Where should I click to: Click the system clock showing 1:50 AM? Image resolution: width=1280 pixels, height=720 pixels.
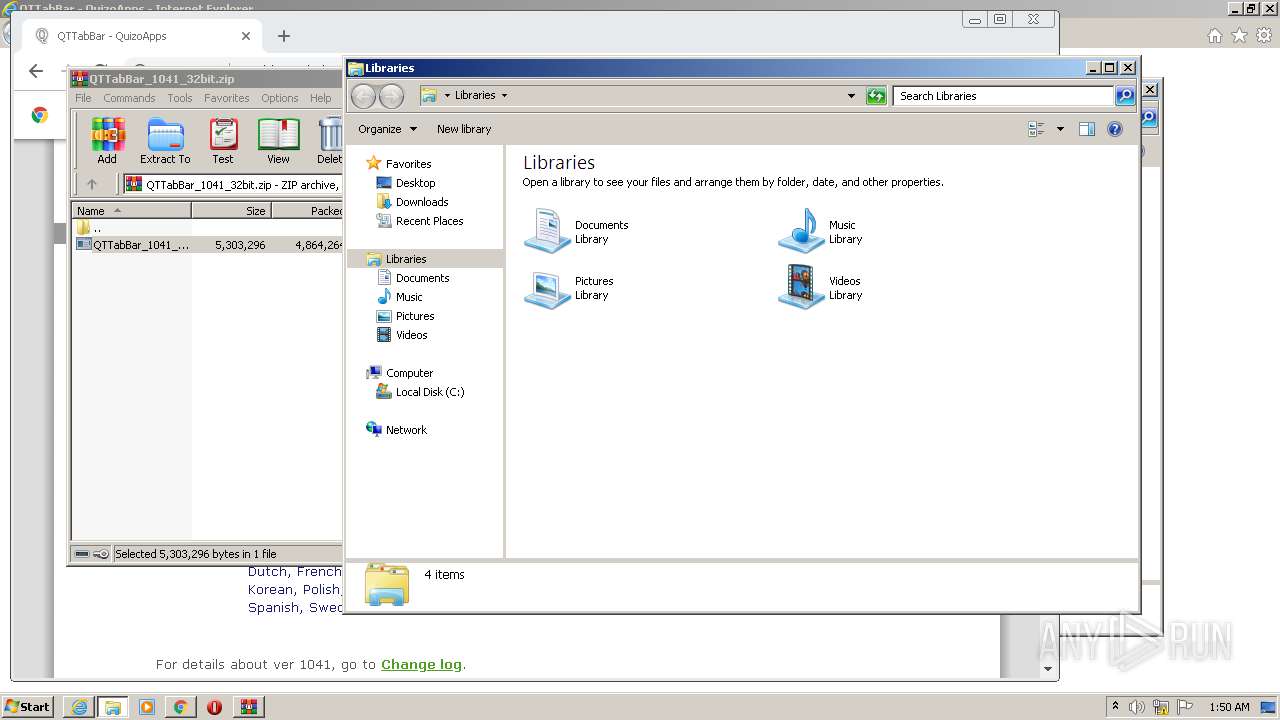[1229, 707]
